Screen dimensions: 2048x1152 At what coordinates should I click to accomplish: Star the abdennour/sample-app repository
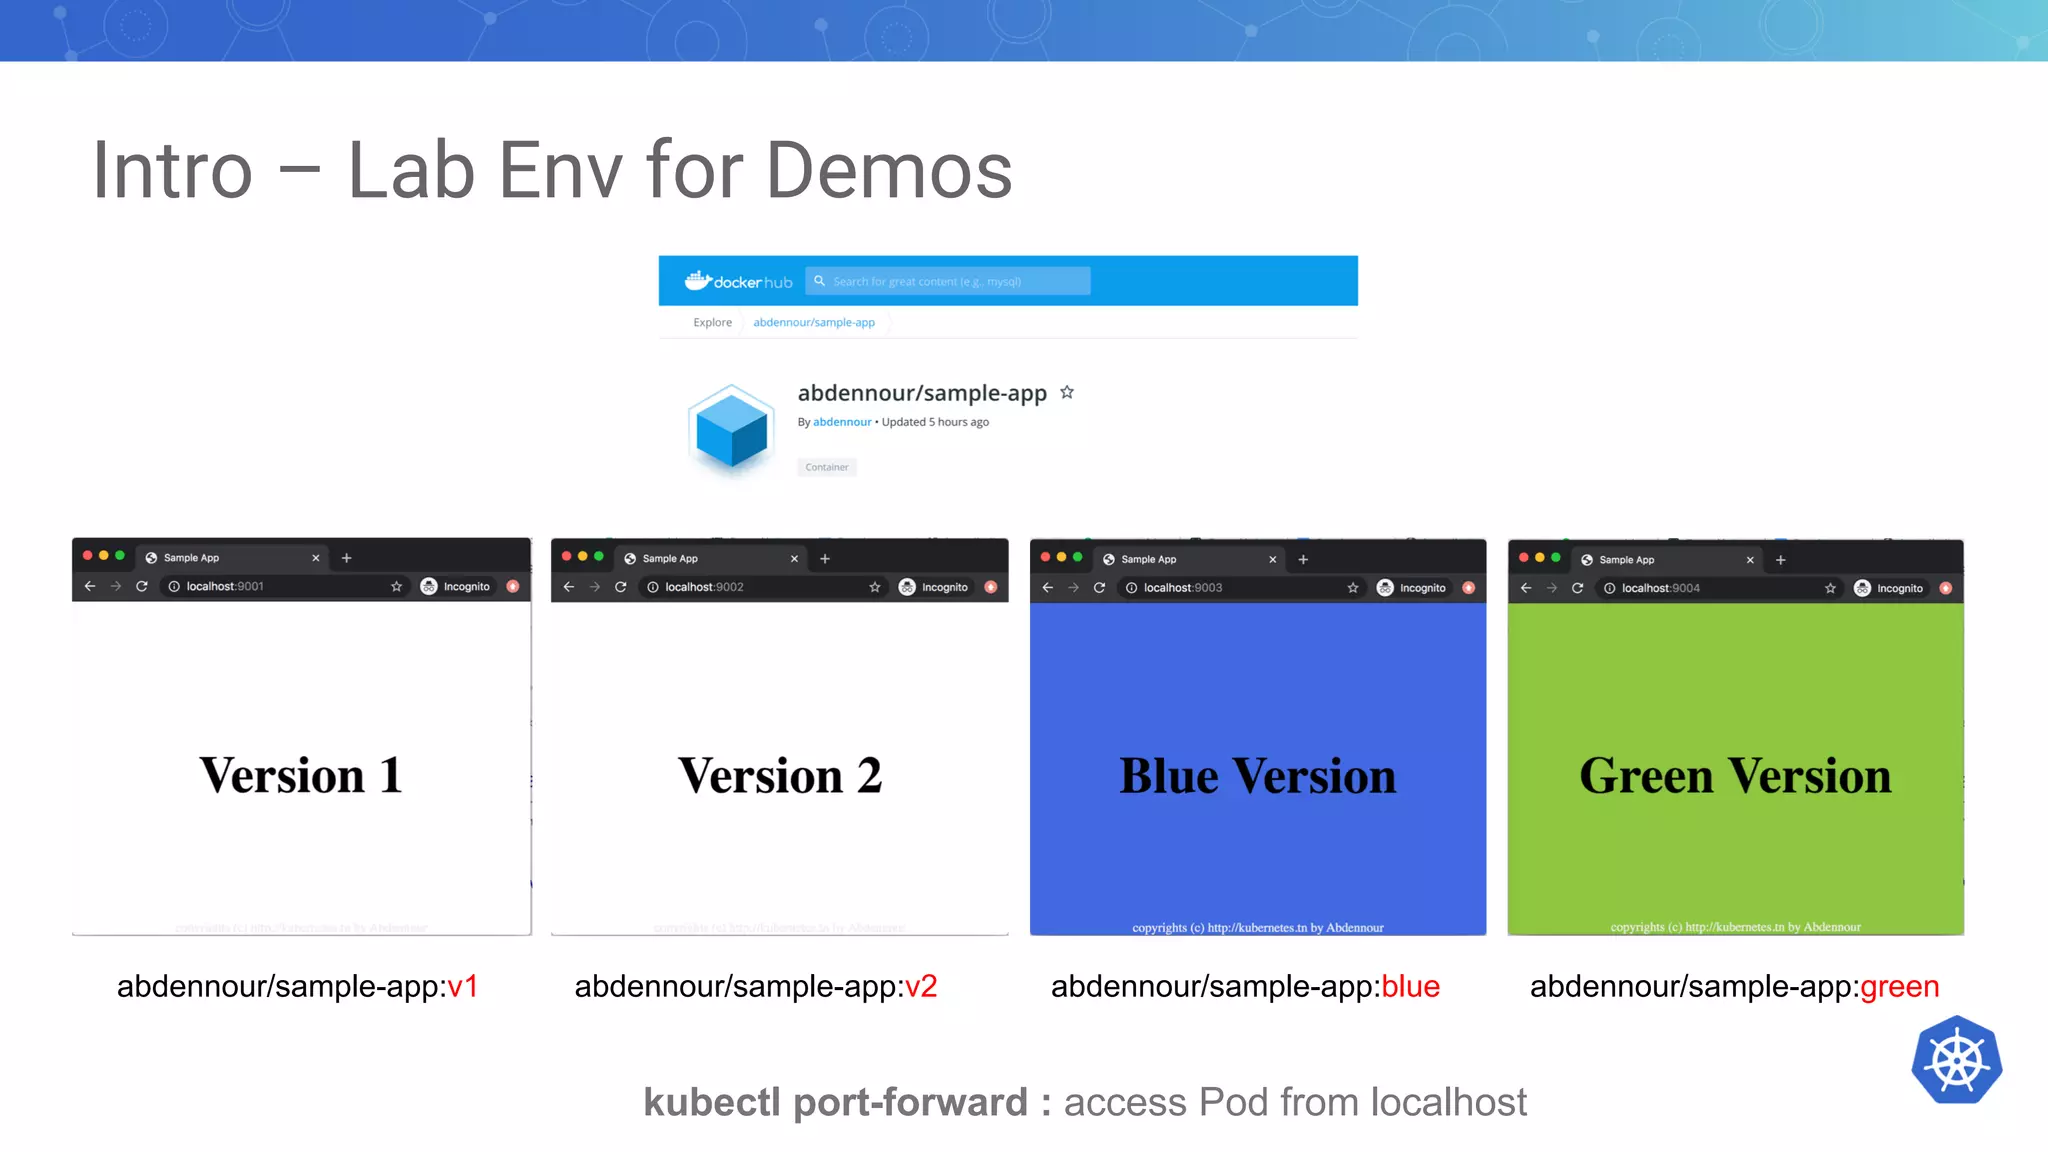[x=1067, y=392]
